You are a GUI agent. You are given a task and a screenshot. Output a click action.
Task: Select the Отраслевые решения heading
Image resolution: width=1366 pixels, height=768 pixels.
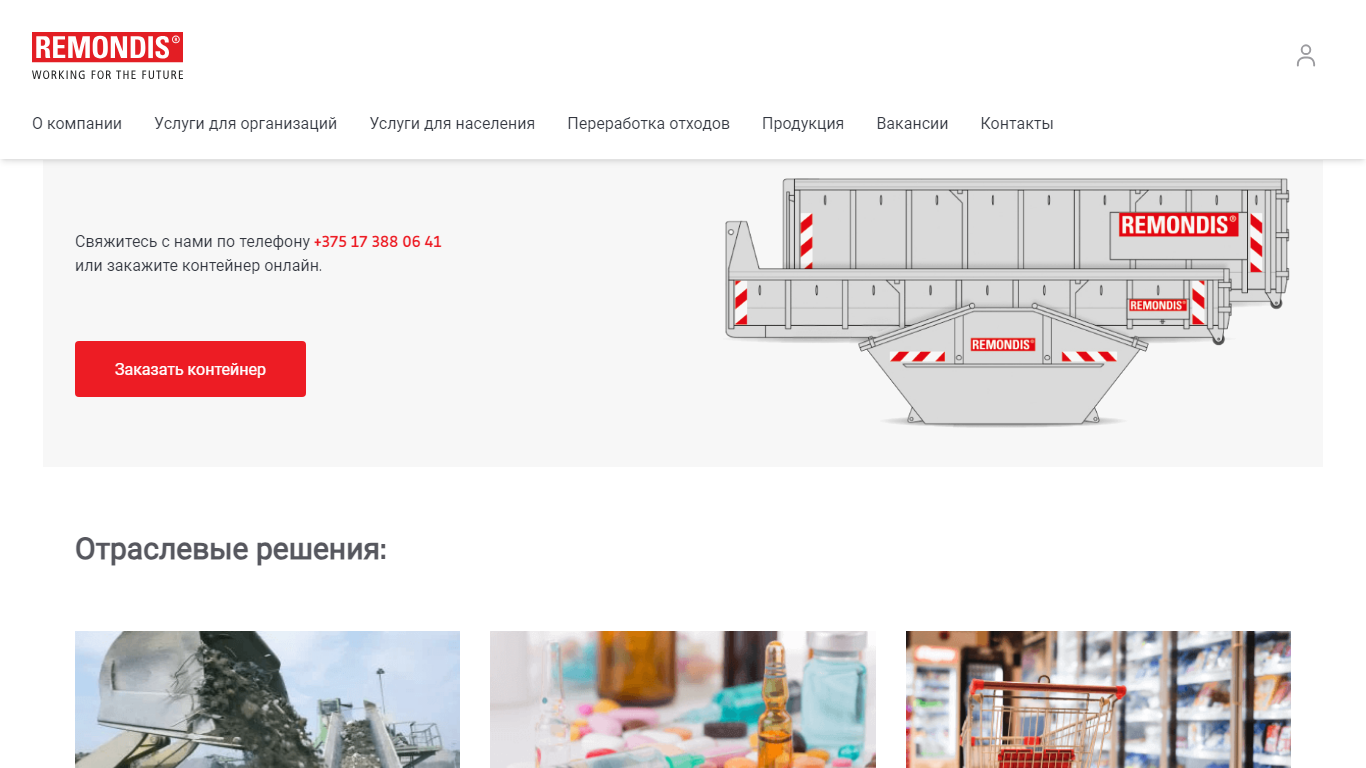(231, 550)
